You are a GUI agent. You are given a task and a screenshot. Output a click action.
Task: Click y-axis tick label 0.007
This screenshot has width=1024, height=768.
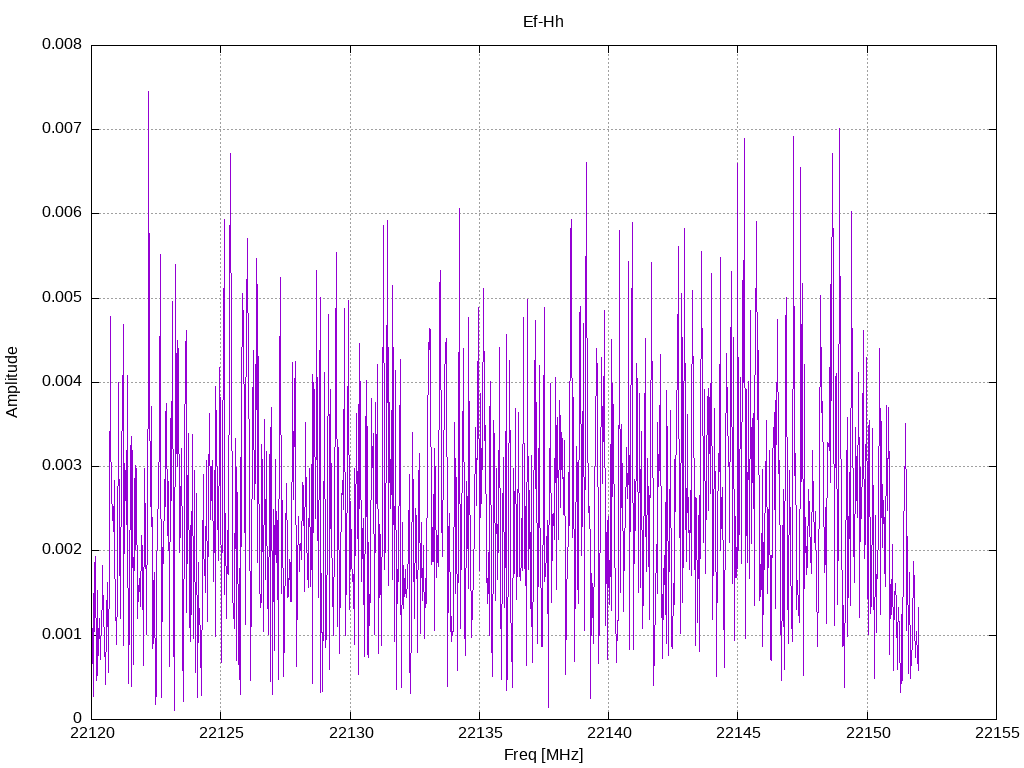click(62, 129)
